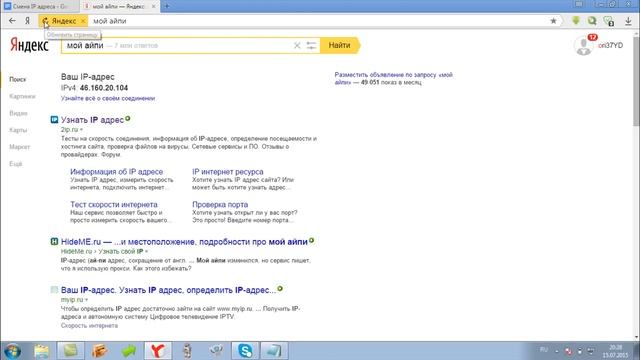The image size is (640, 360).
Task: Switch to the "Картинки" search section
Action: pyautogui.click(x=22, y=96)
